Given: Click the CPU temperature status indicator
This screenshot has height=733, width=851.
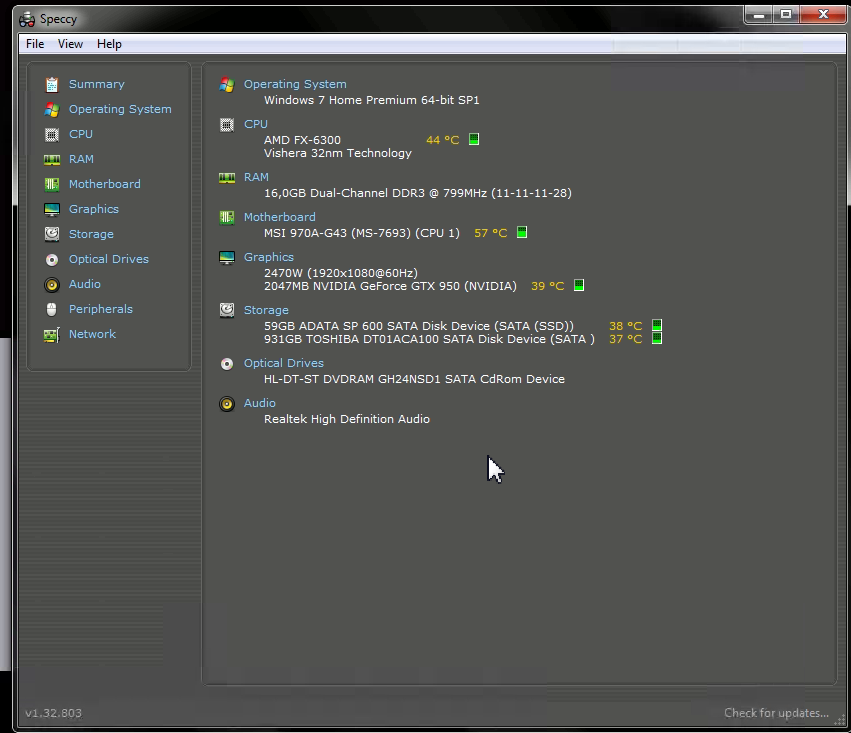Looking at the screenshot, I should [474, 139].
